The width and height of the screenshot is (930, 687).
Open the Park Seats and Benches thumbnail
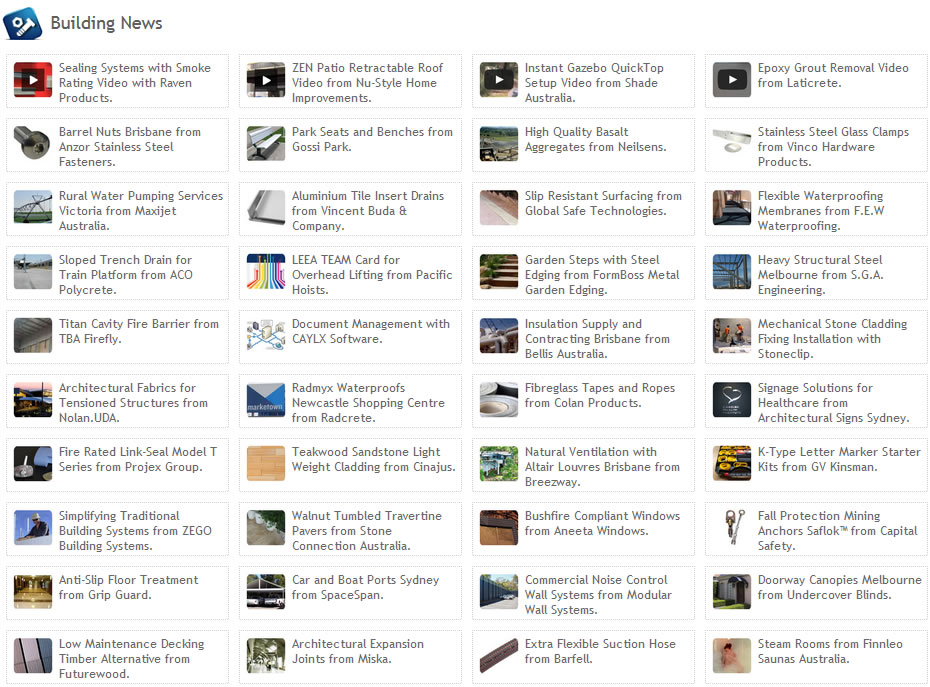click(x=266, y=144)
